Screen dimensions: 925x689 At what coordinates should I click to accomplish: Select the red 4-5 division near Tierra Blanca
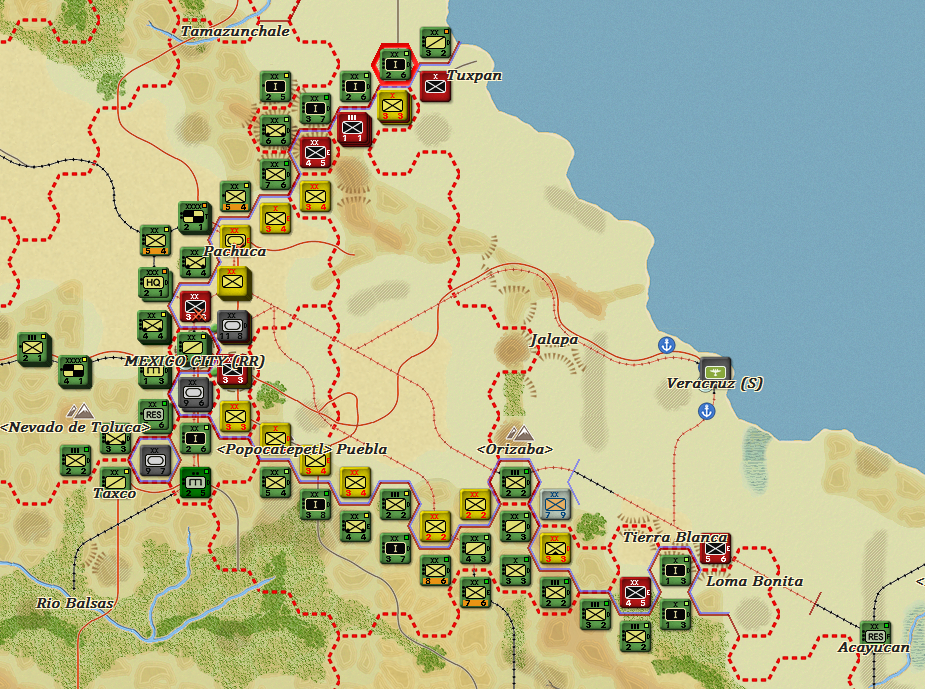coord(635,593)
